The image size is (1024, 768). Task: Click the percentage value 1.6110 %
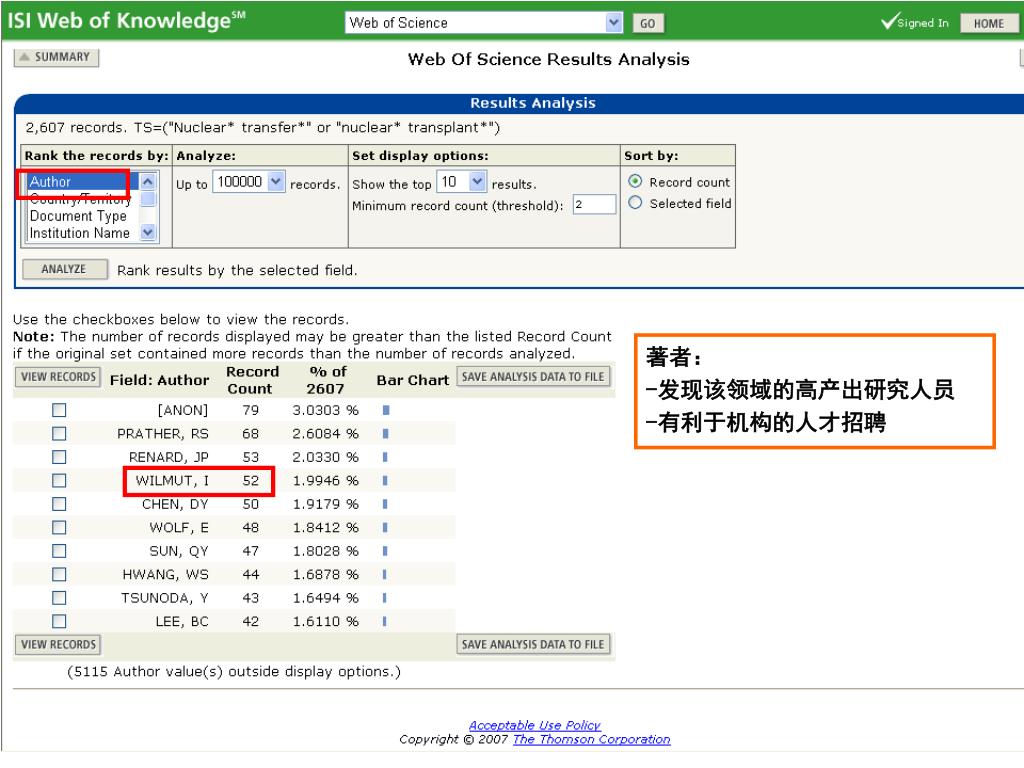(x=325, y=622)
